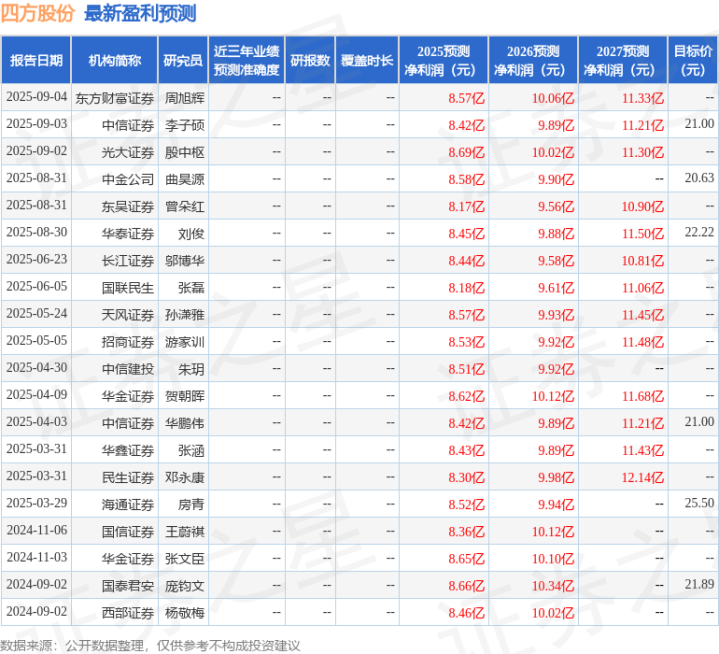This screenshot has width=719, height=654.
Task: Open the 东方财富证券 institution entry
Action: (114, 97)
